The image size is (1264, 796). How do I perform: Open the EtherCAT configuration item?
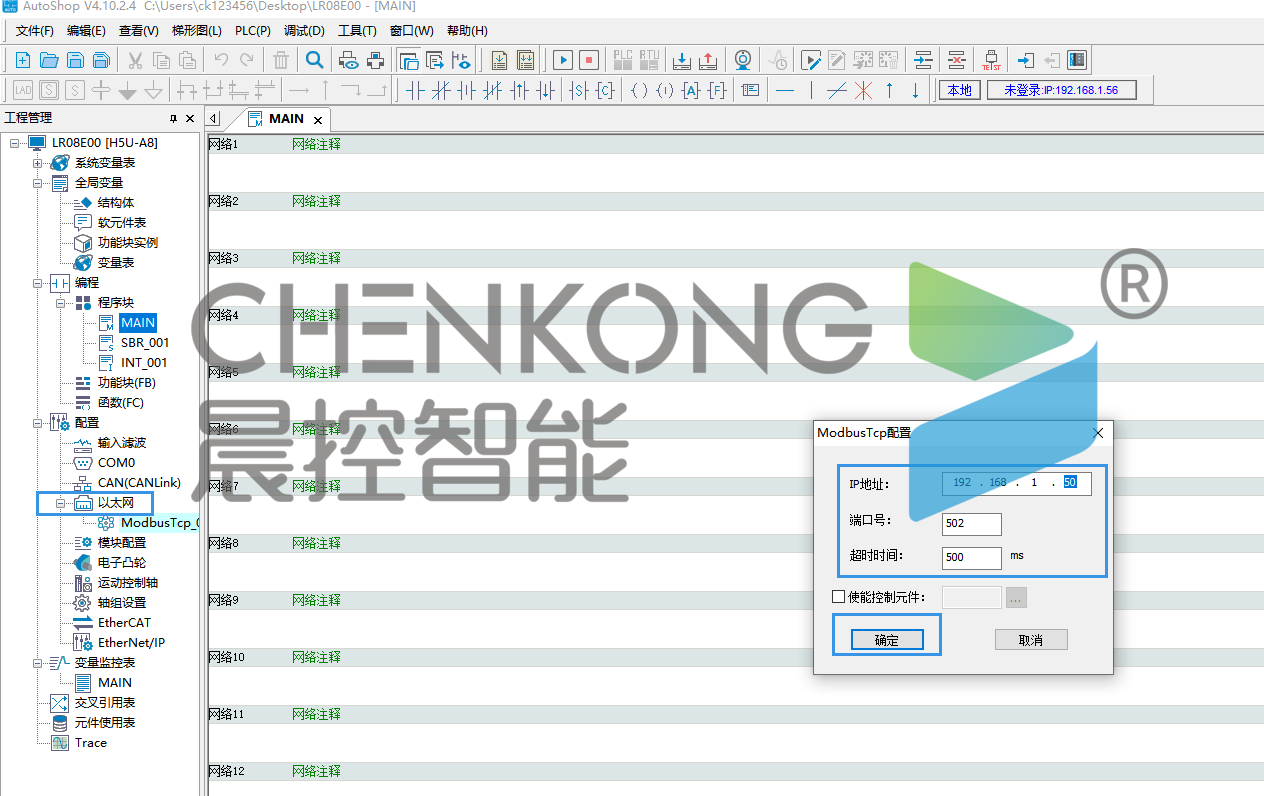tap(124, 623)
